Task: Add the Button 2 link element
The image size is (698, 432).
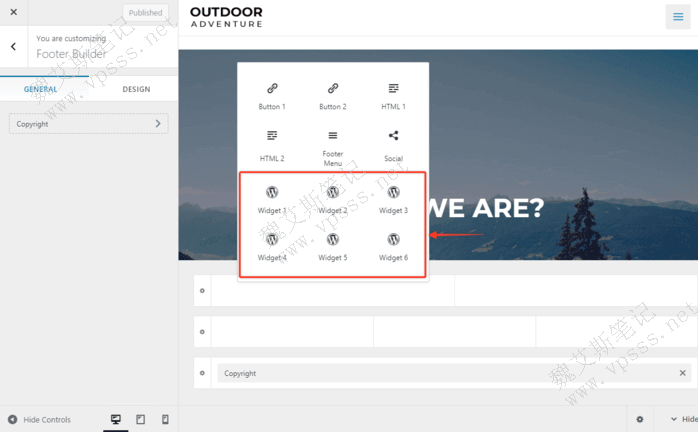Action: pyautogui.click(x=333, y=96)
